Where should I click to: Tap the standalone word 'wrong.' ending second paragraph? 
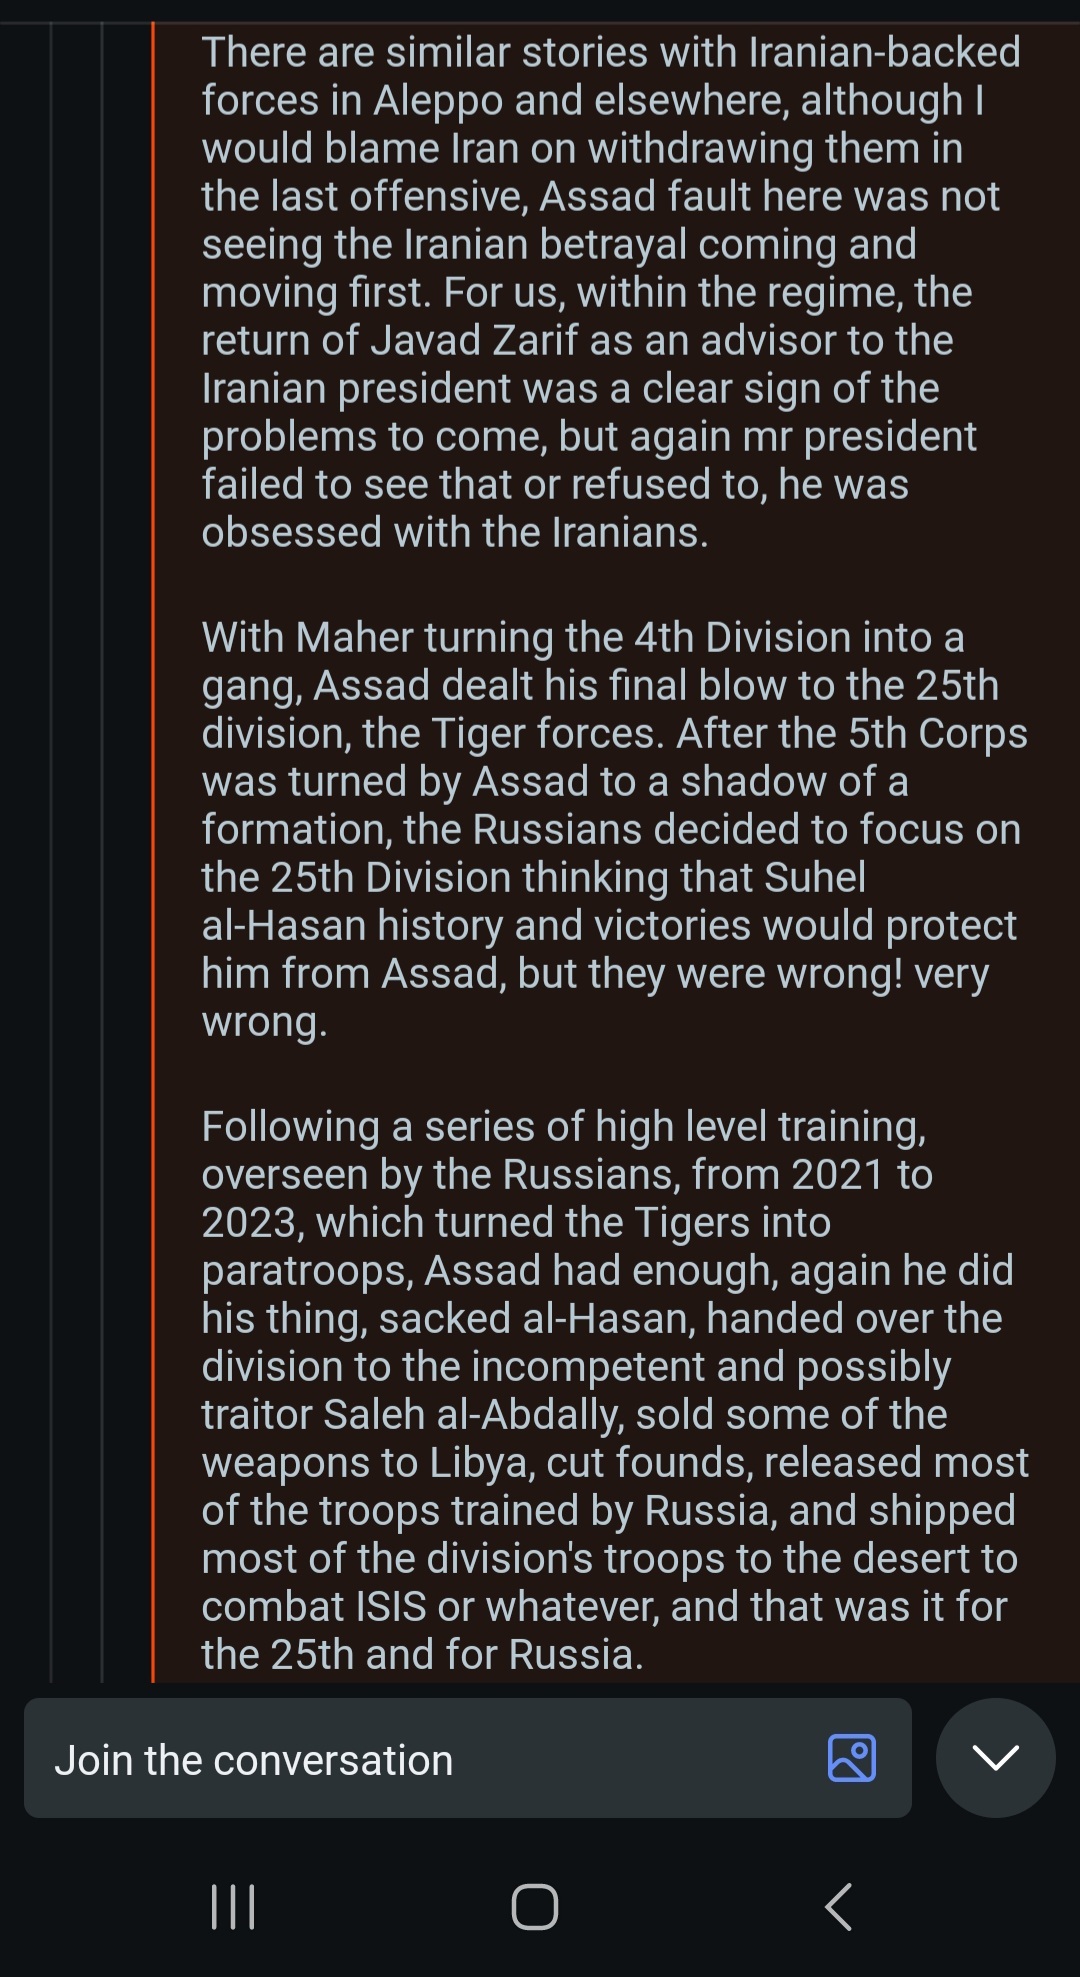(264, 1022)
